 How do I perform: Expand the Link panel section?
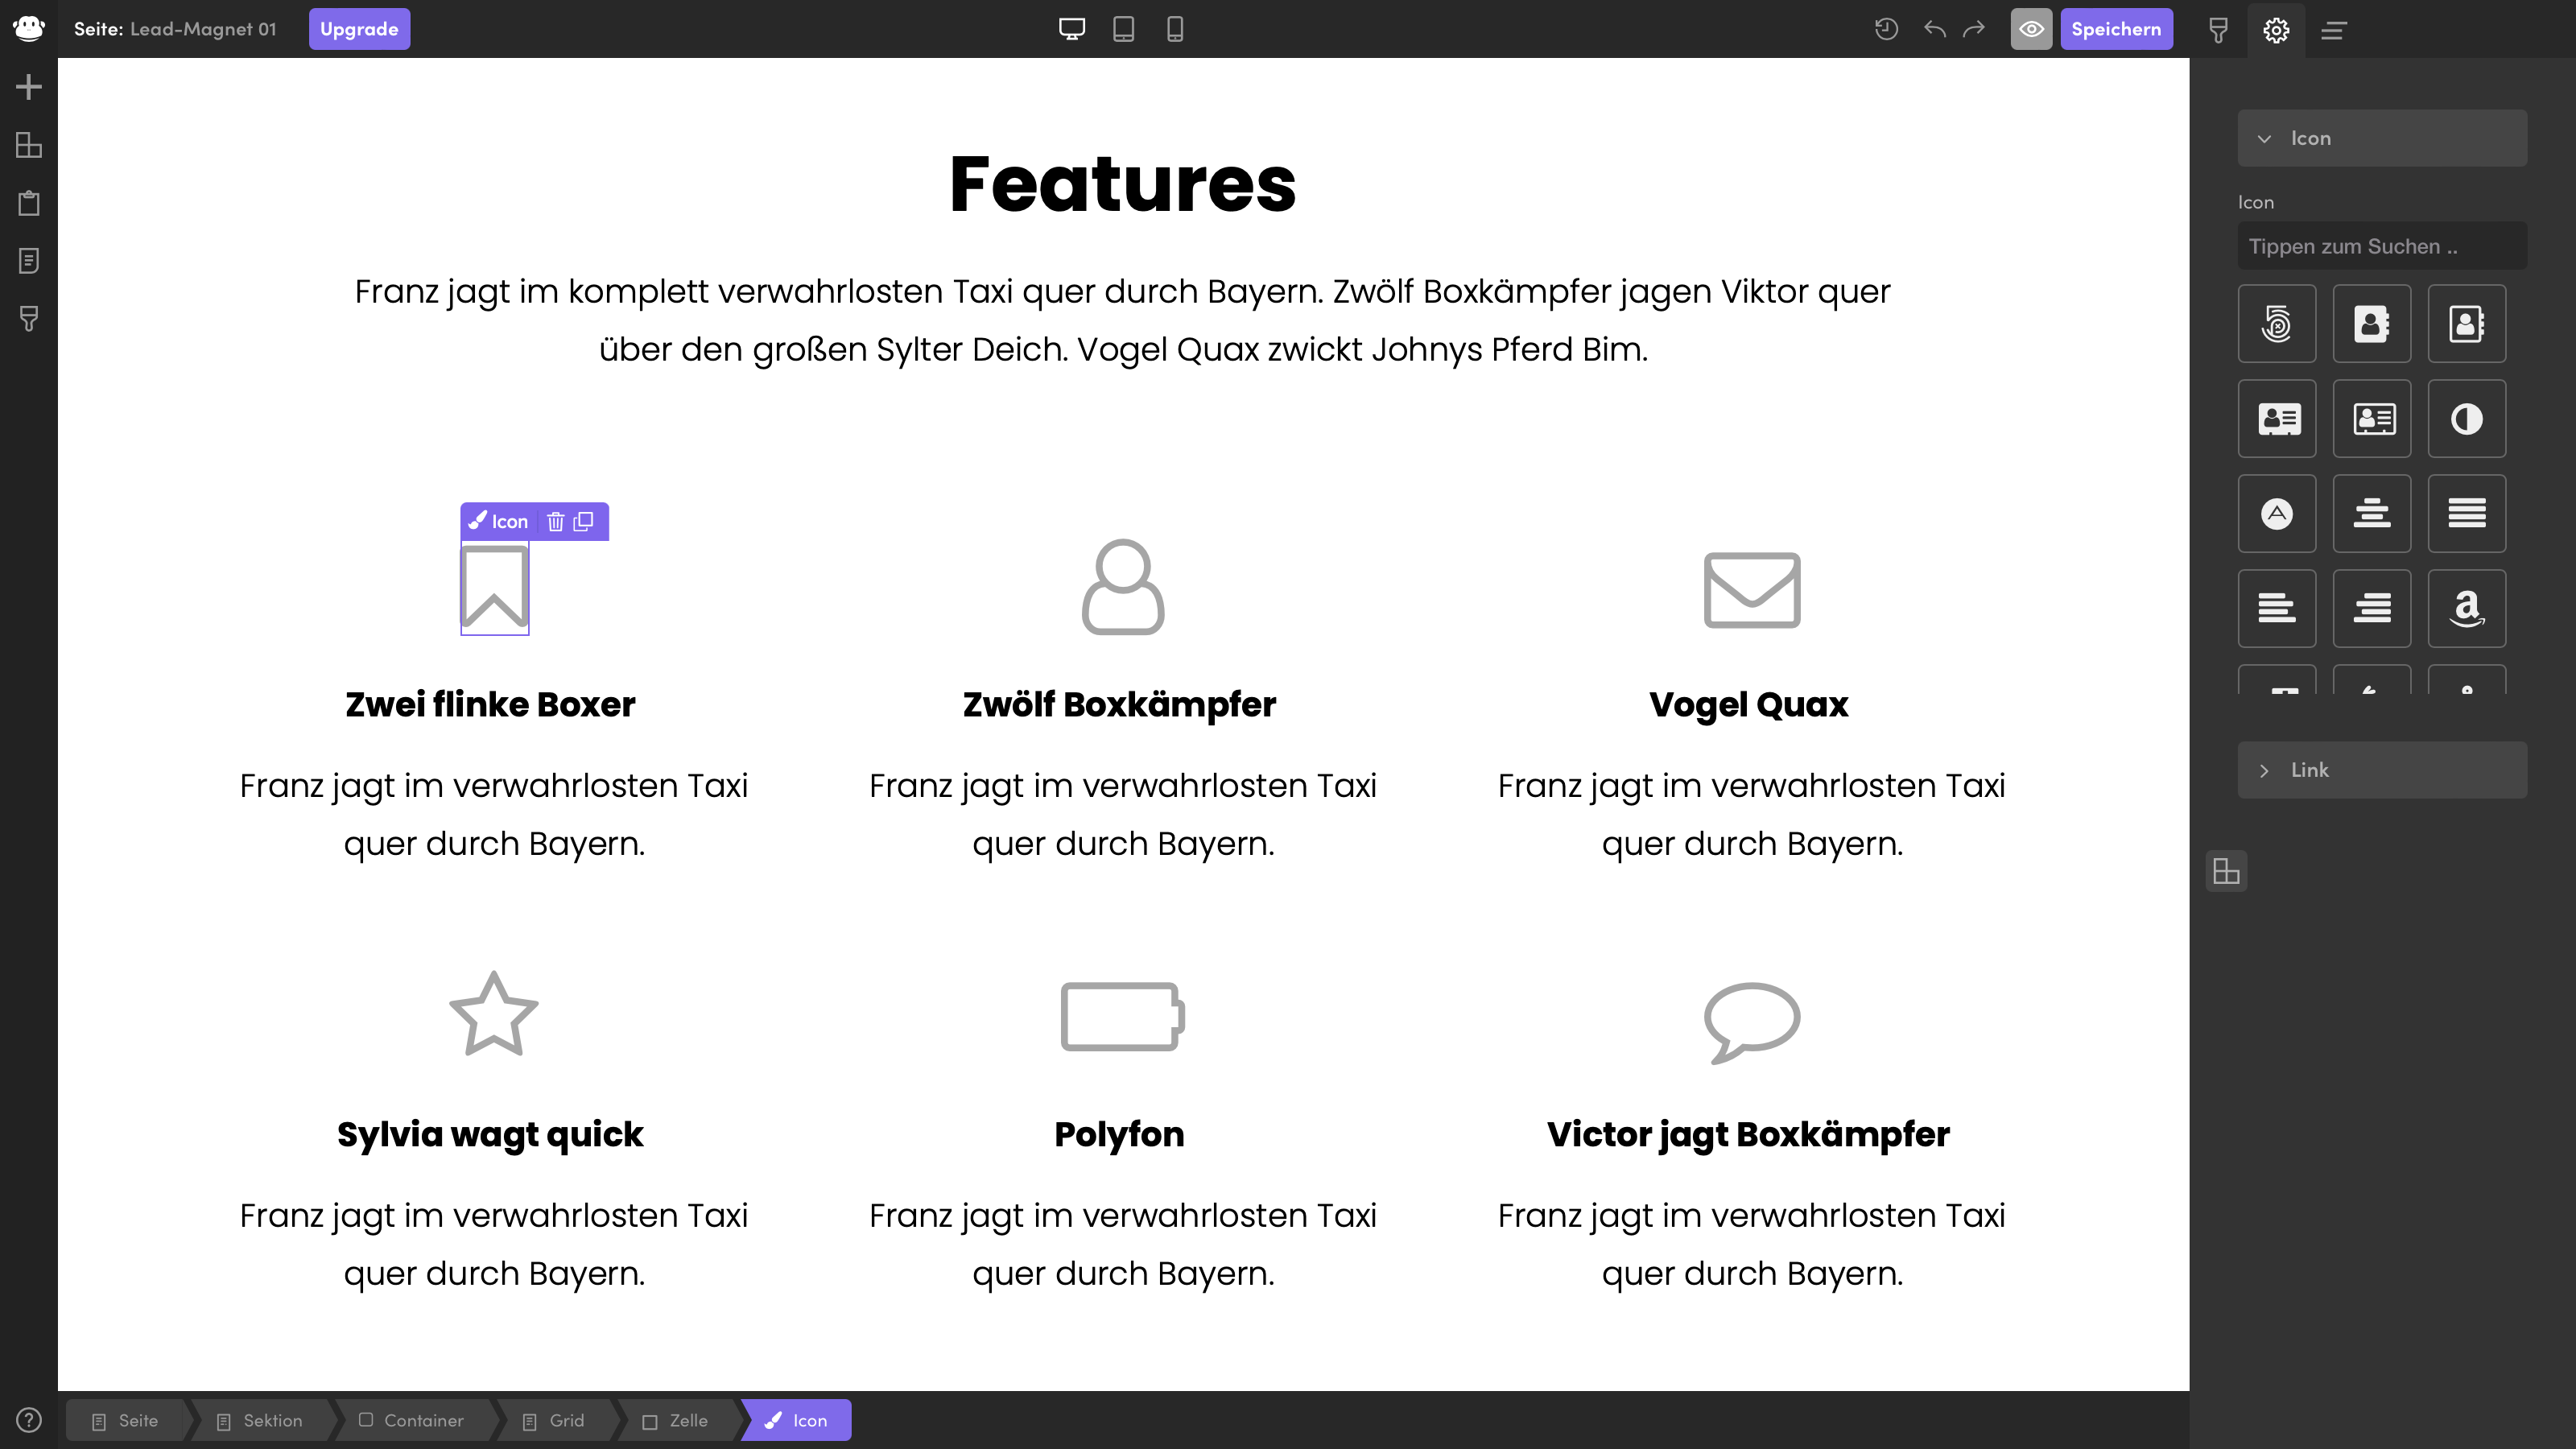pyautogui.click(x=2382, y=770)
